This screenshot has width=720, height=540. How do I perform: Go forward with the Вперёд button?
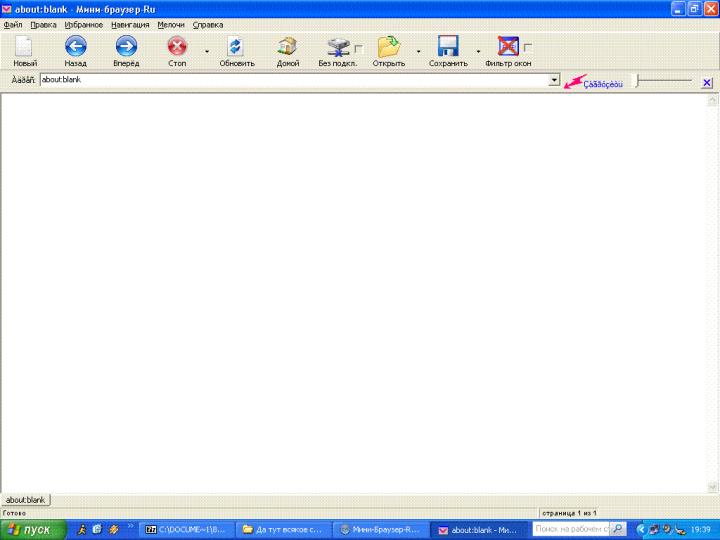pyautogui.click(x=126, y=46)
